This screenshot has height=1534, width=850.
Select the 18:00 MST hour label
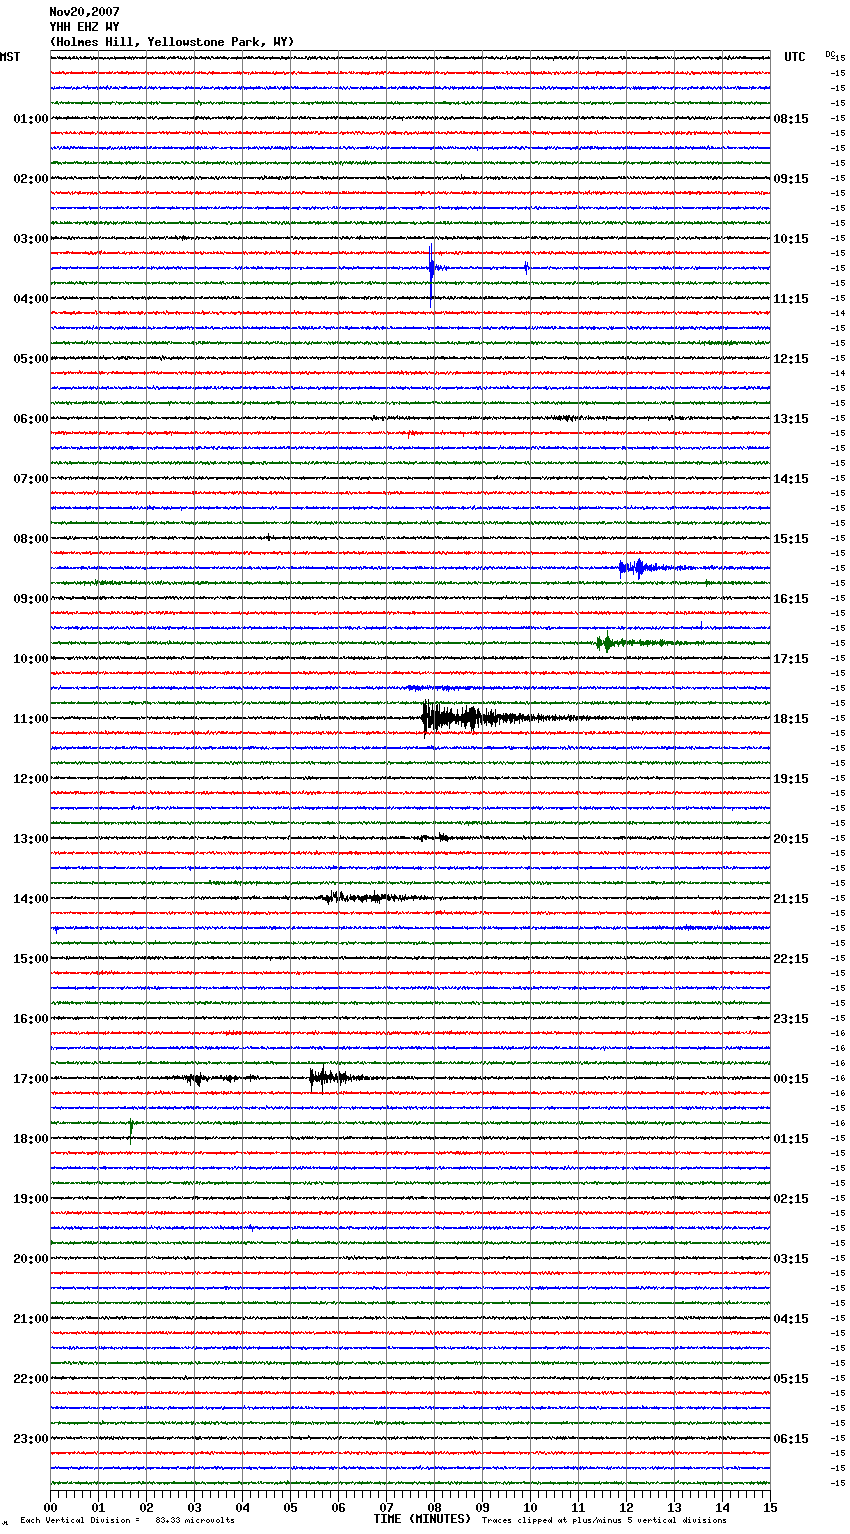[30, 1139]
